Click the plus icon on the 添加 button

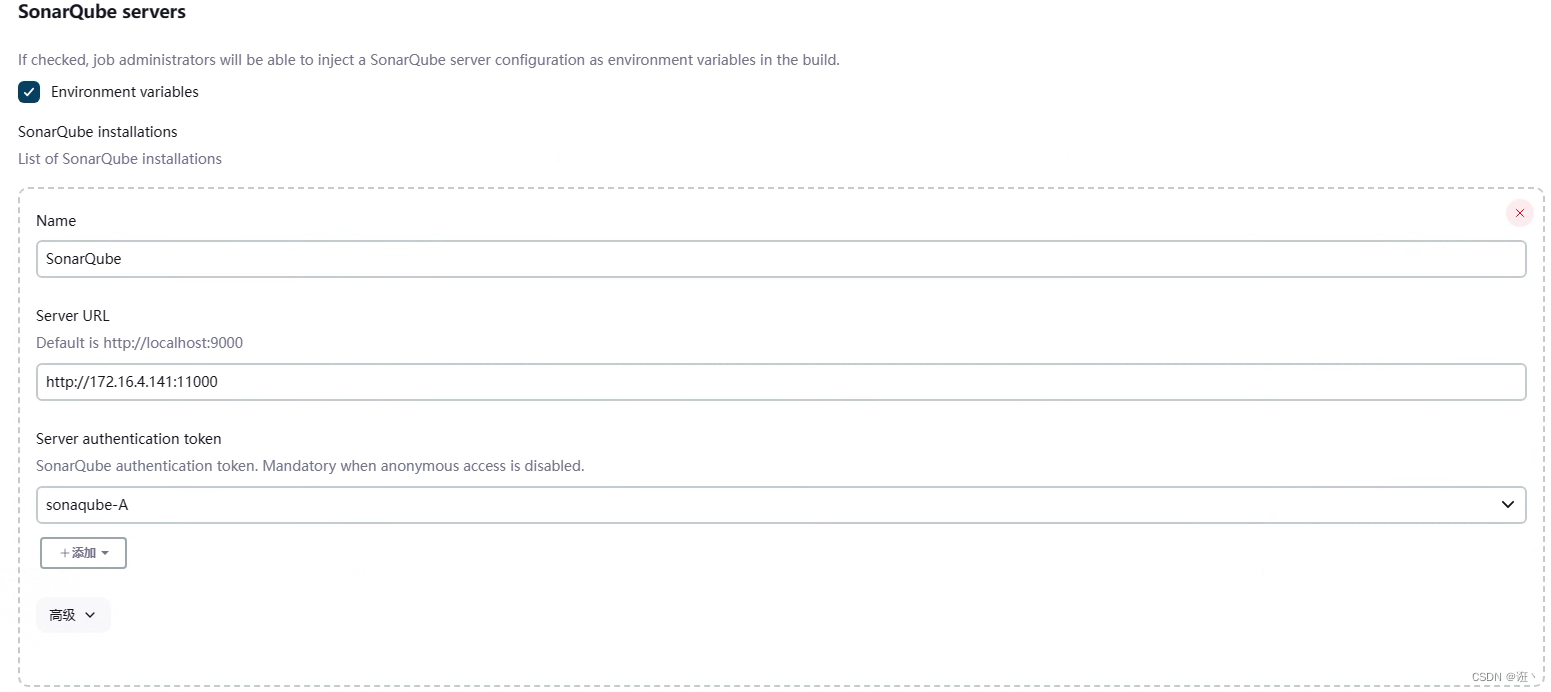(x=67, y=552)
